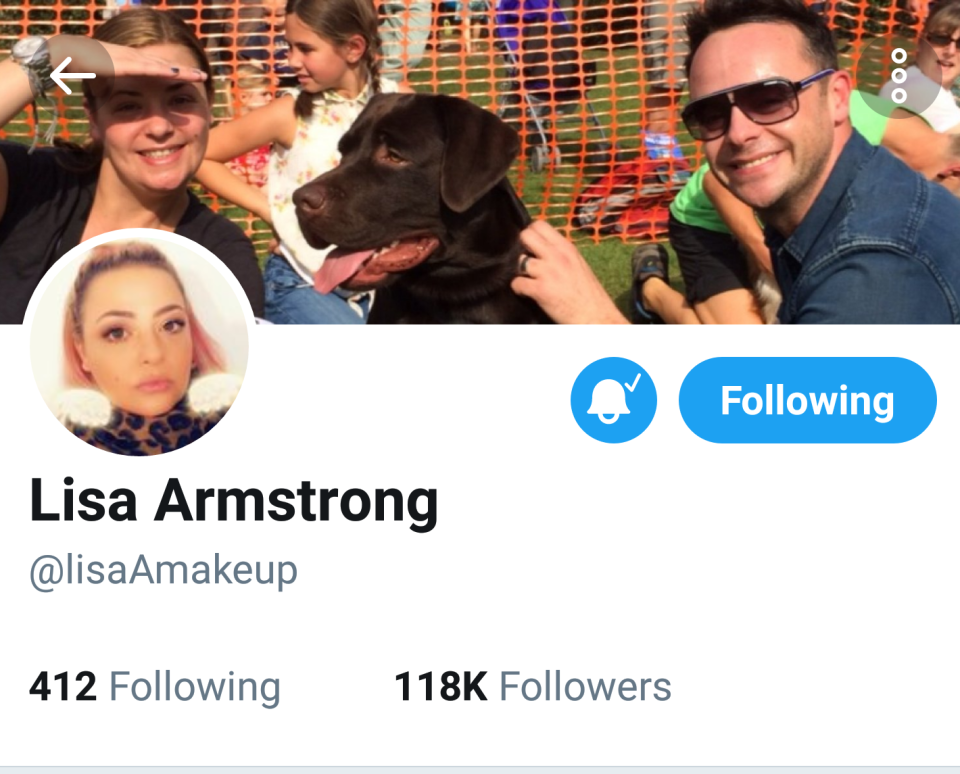
Task: Toggle tweet notifications with the bell icon
Action: tap(613, 400)
